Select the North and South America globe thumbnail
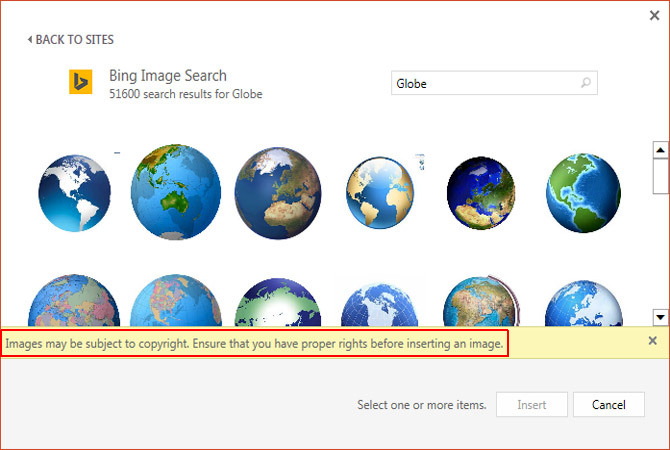The image size is (670, 450). pyautogui.click(x=74, y=193)
